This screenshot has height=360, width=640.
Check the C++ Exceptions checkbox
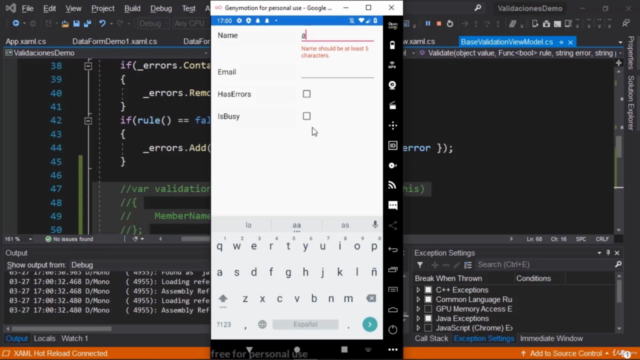click(x=428, y=290)
